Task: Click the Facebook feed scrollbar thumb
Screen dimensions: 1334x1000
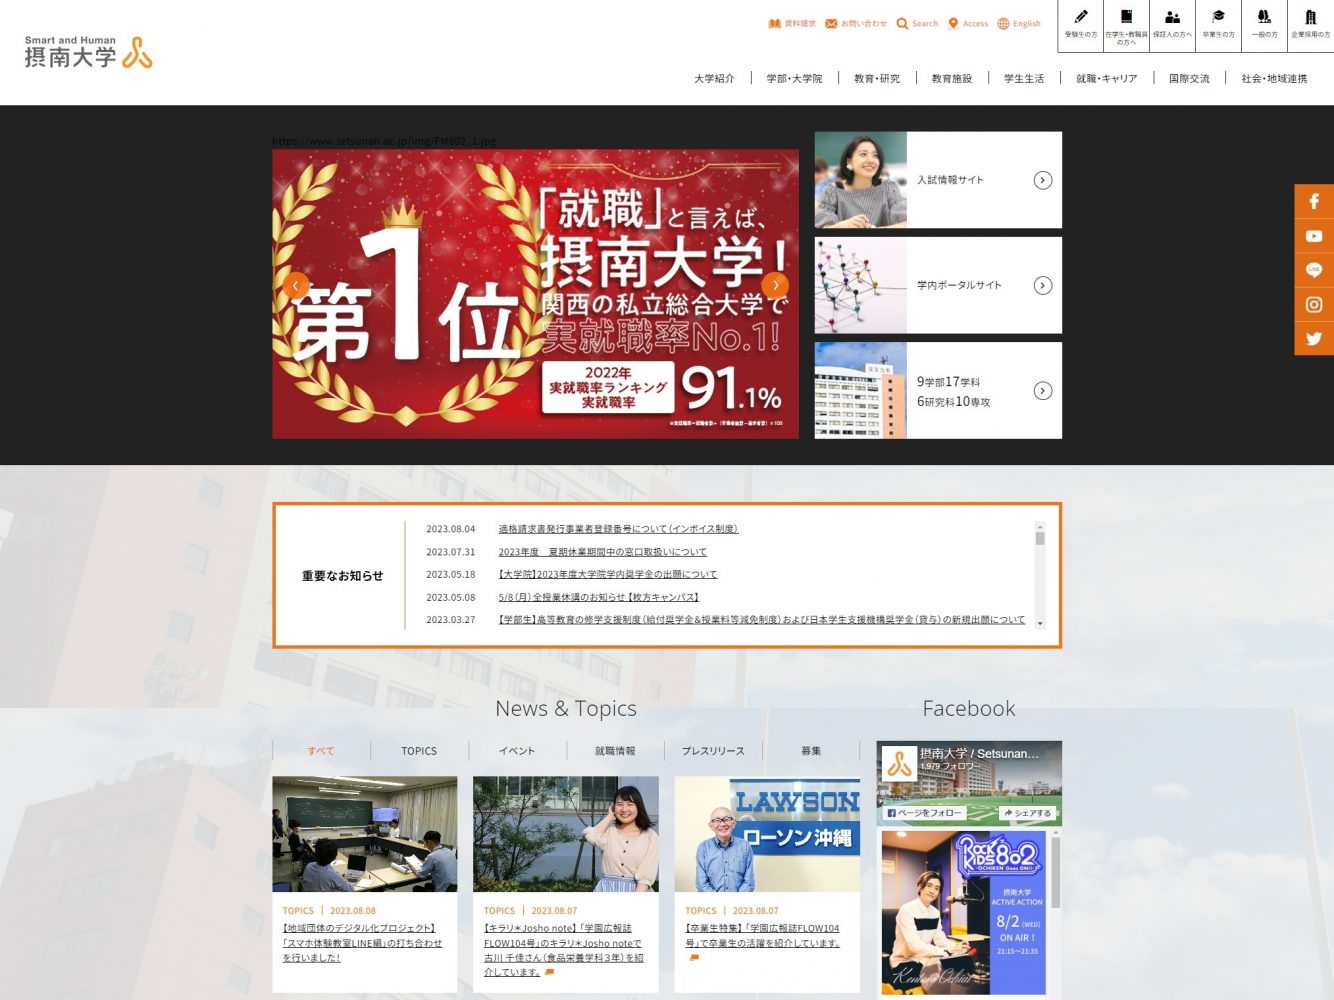Action: (x=1055, y=872)
